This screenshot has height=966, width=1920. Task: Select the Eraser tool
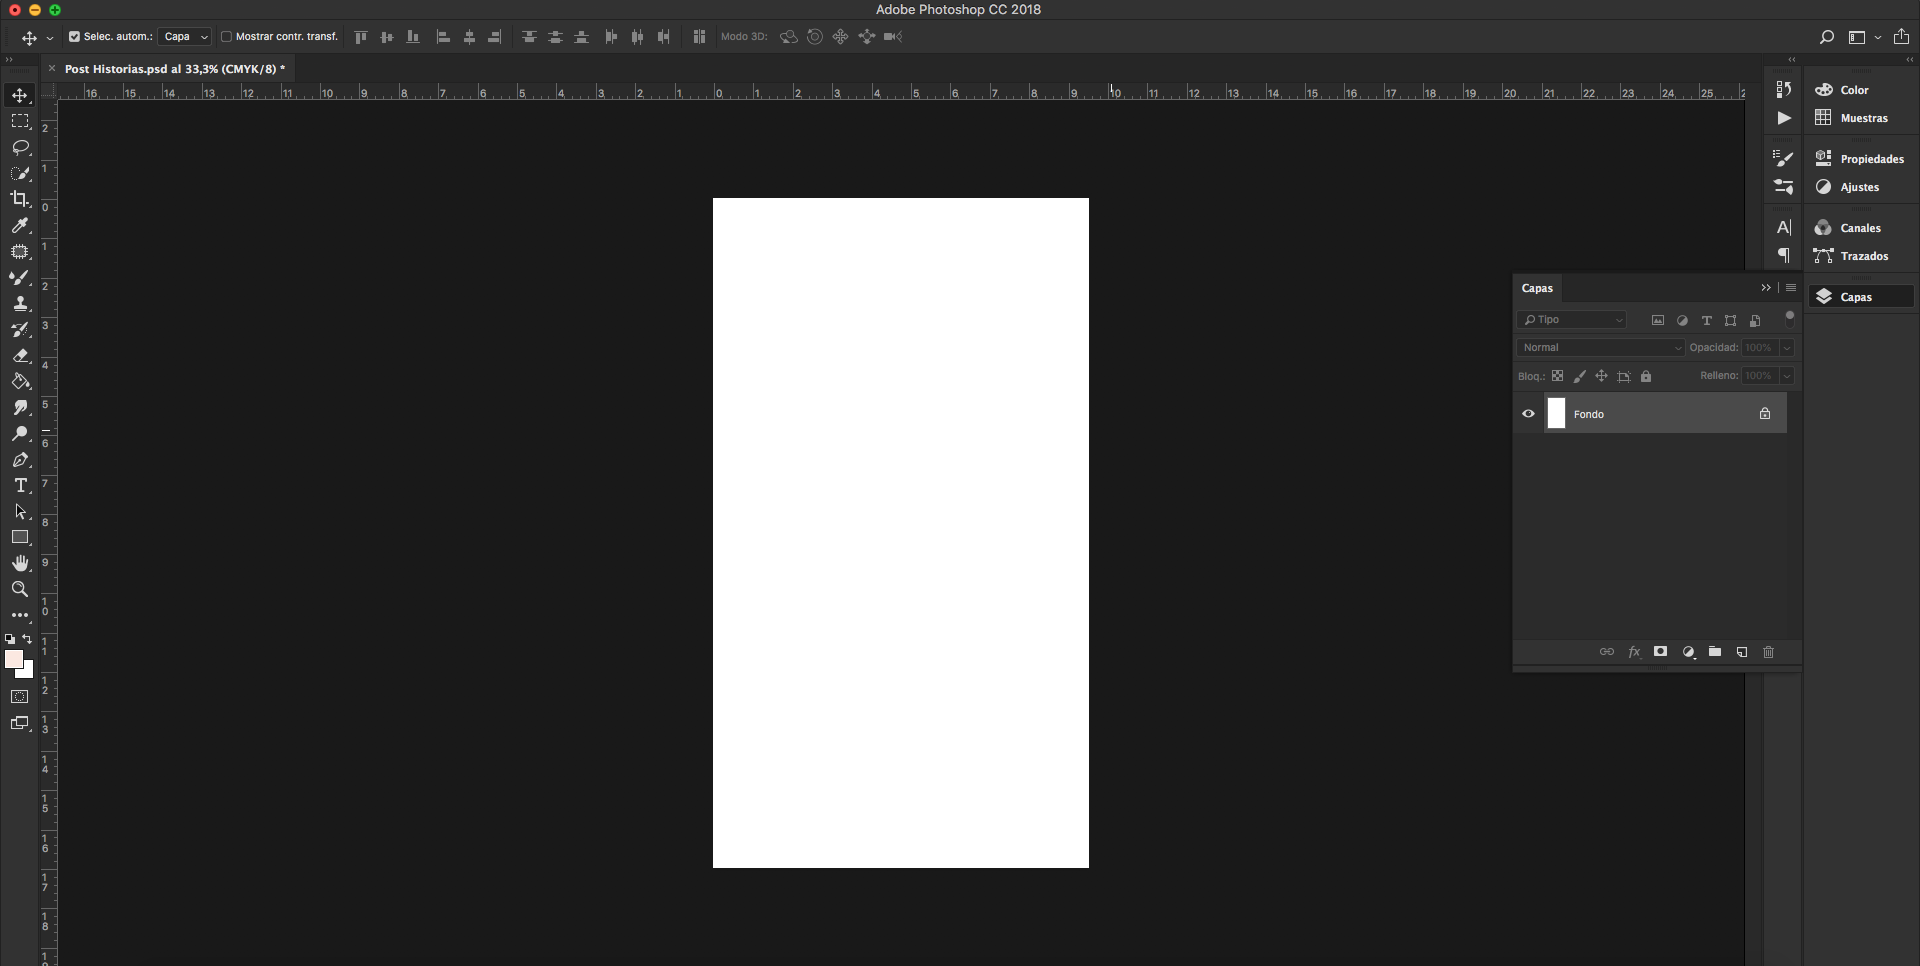(20, 356)
